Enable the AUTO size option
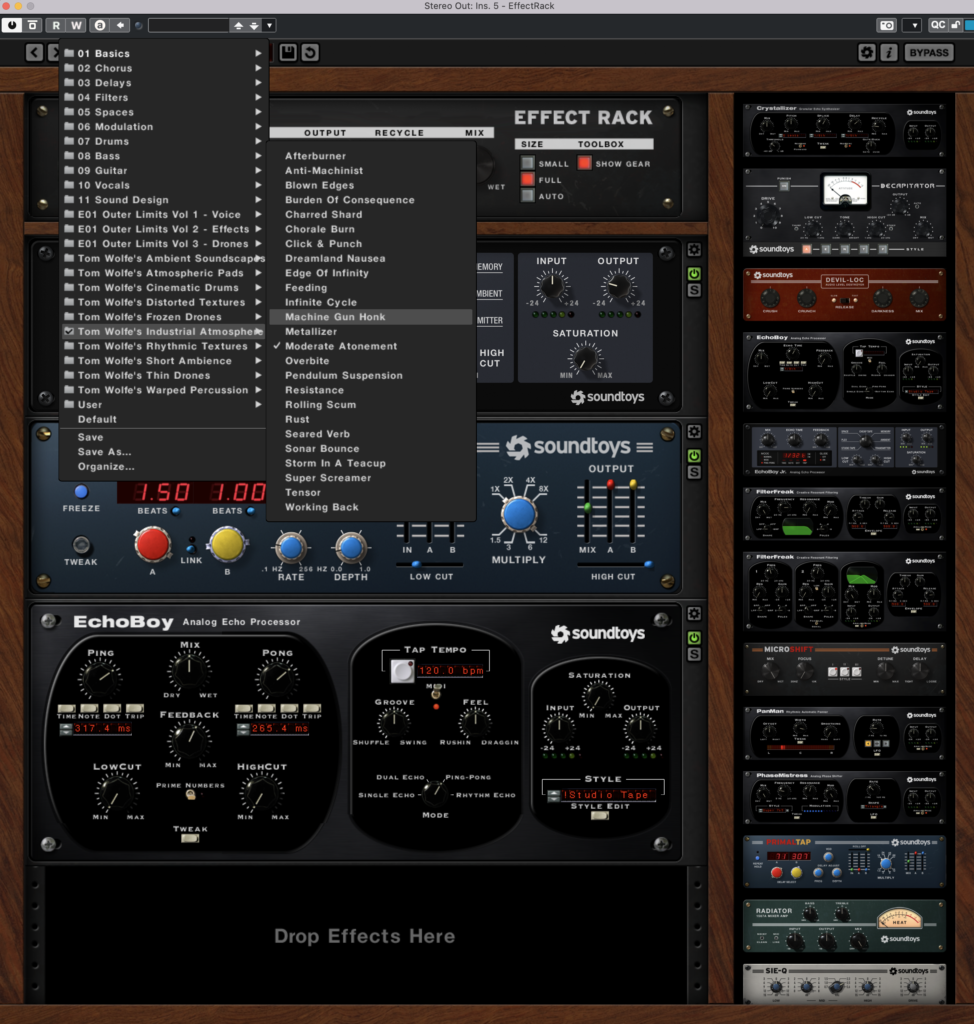This screenshot has height=1024, width=974. click(x=528, y=195)
